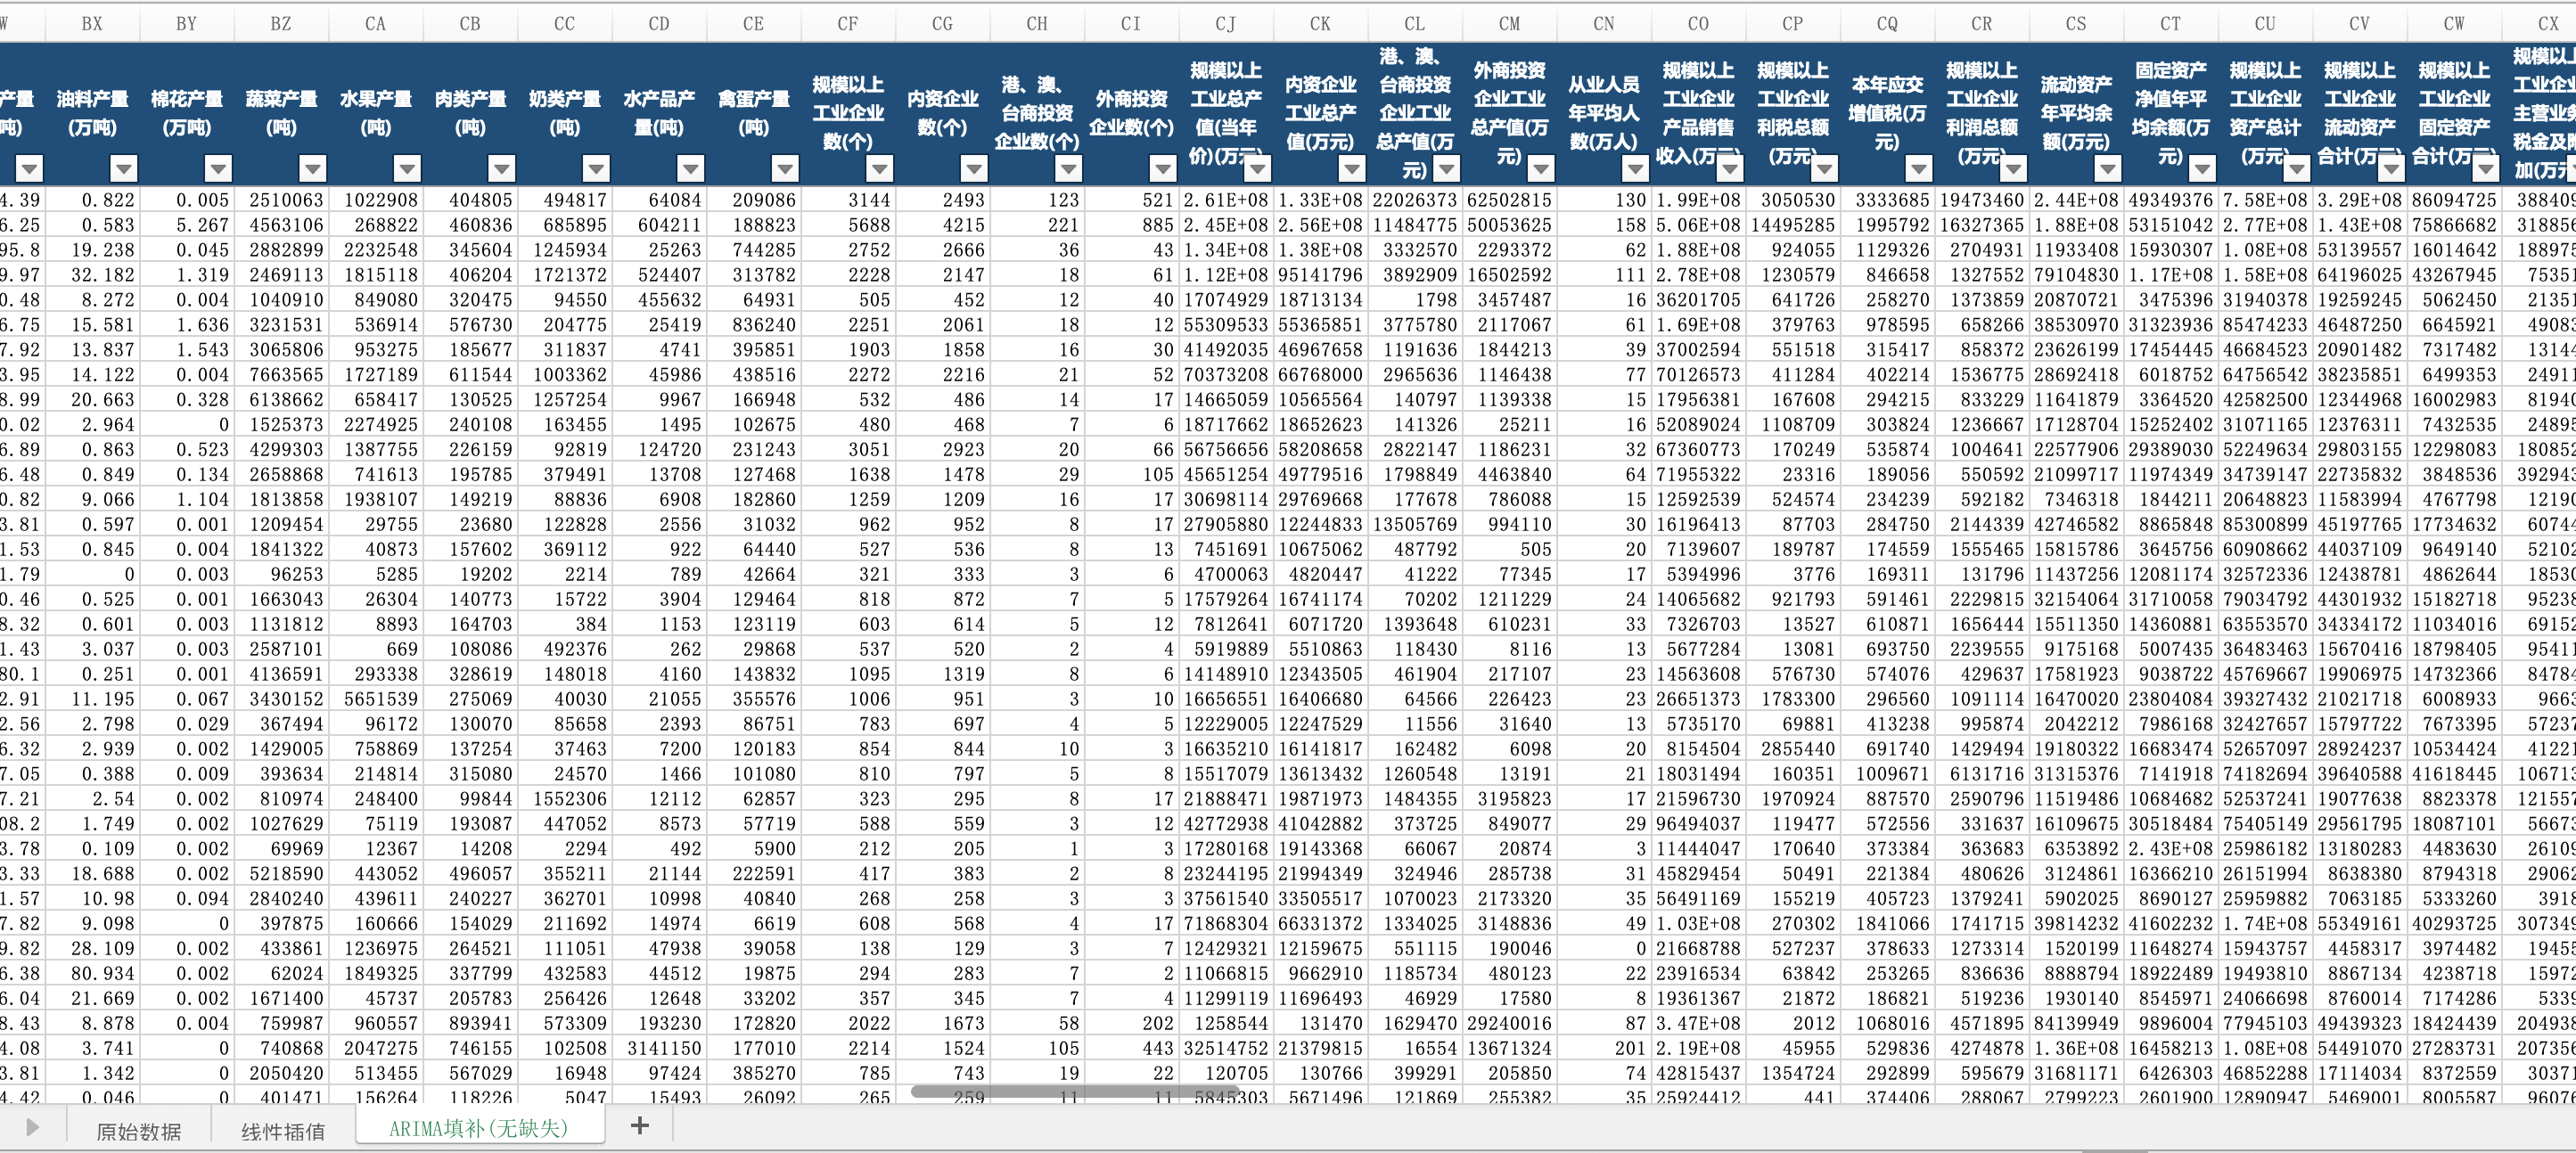This screenshot has height=1153, width=2576.
Task: Open the filter for 本年应交增值税(万元)
Action: tap(1919, 168)
